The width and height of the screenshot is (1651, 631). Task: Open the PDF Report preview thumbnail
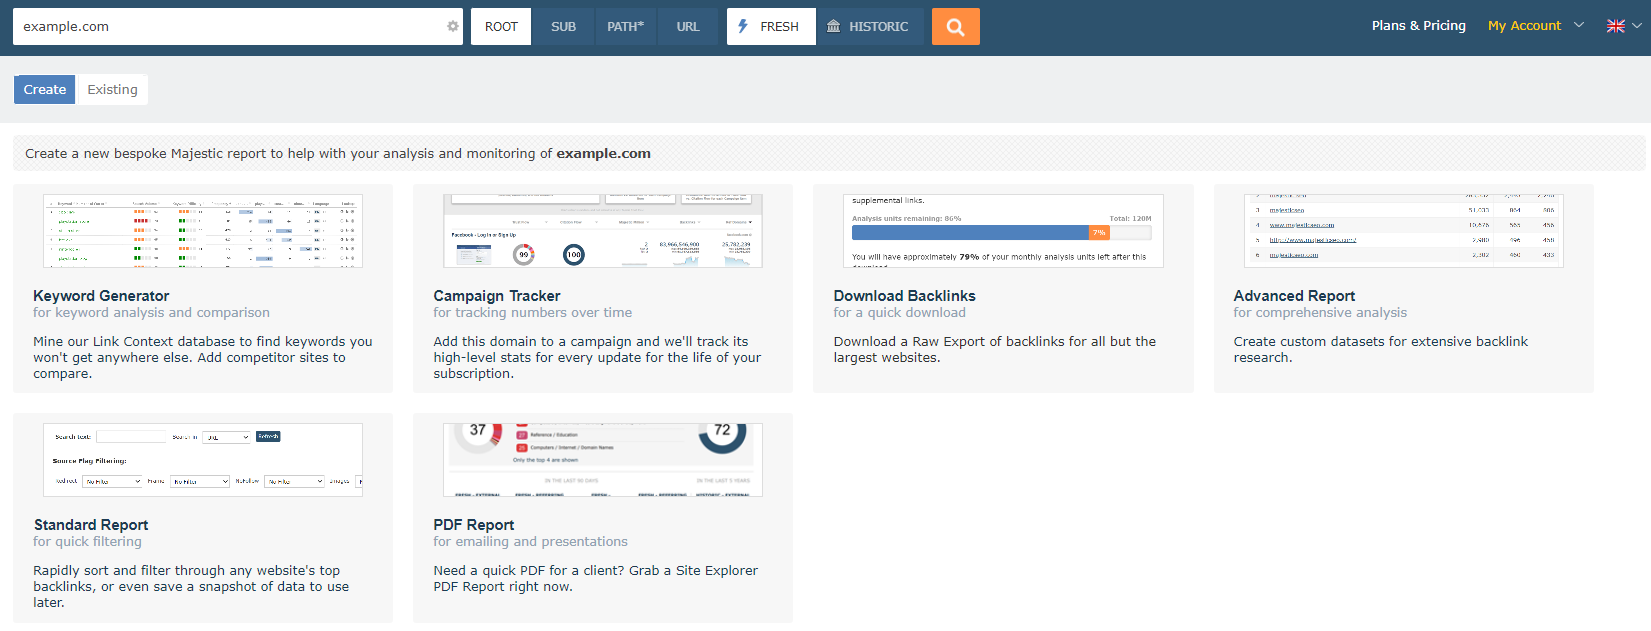point(603,460)
